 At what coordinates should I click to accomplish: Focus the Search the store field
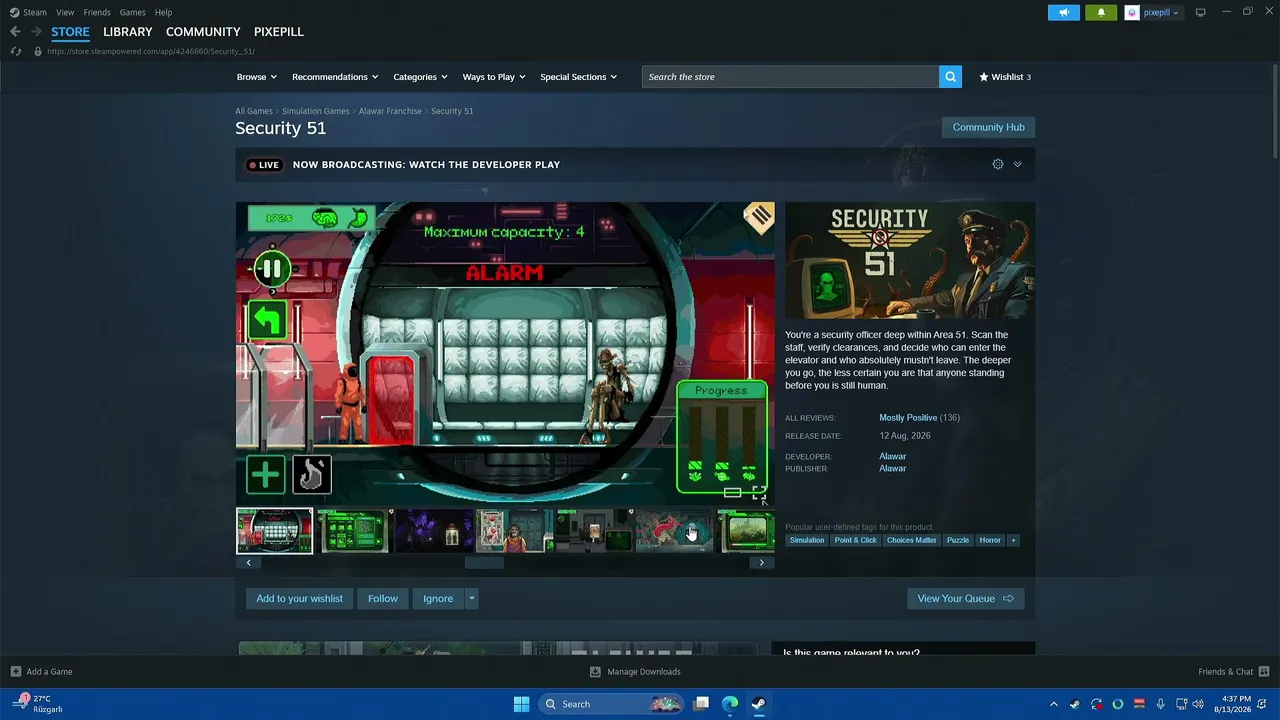click(790, 77)
